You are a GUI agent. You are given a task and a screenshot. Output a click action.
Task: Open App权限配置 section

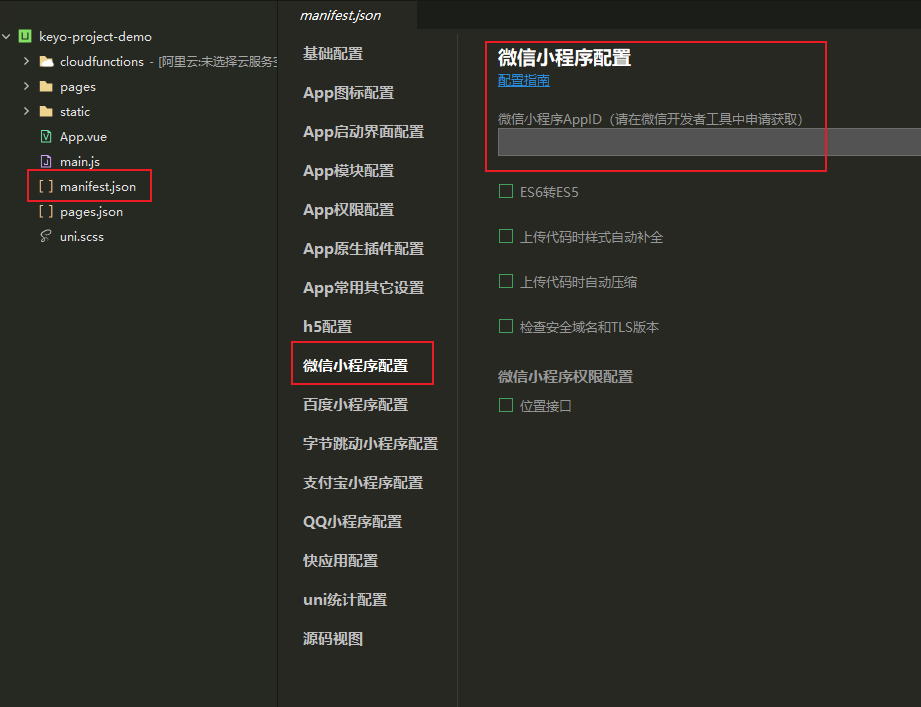pos(348,210)
